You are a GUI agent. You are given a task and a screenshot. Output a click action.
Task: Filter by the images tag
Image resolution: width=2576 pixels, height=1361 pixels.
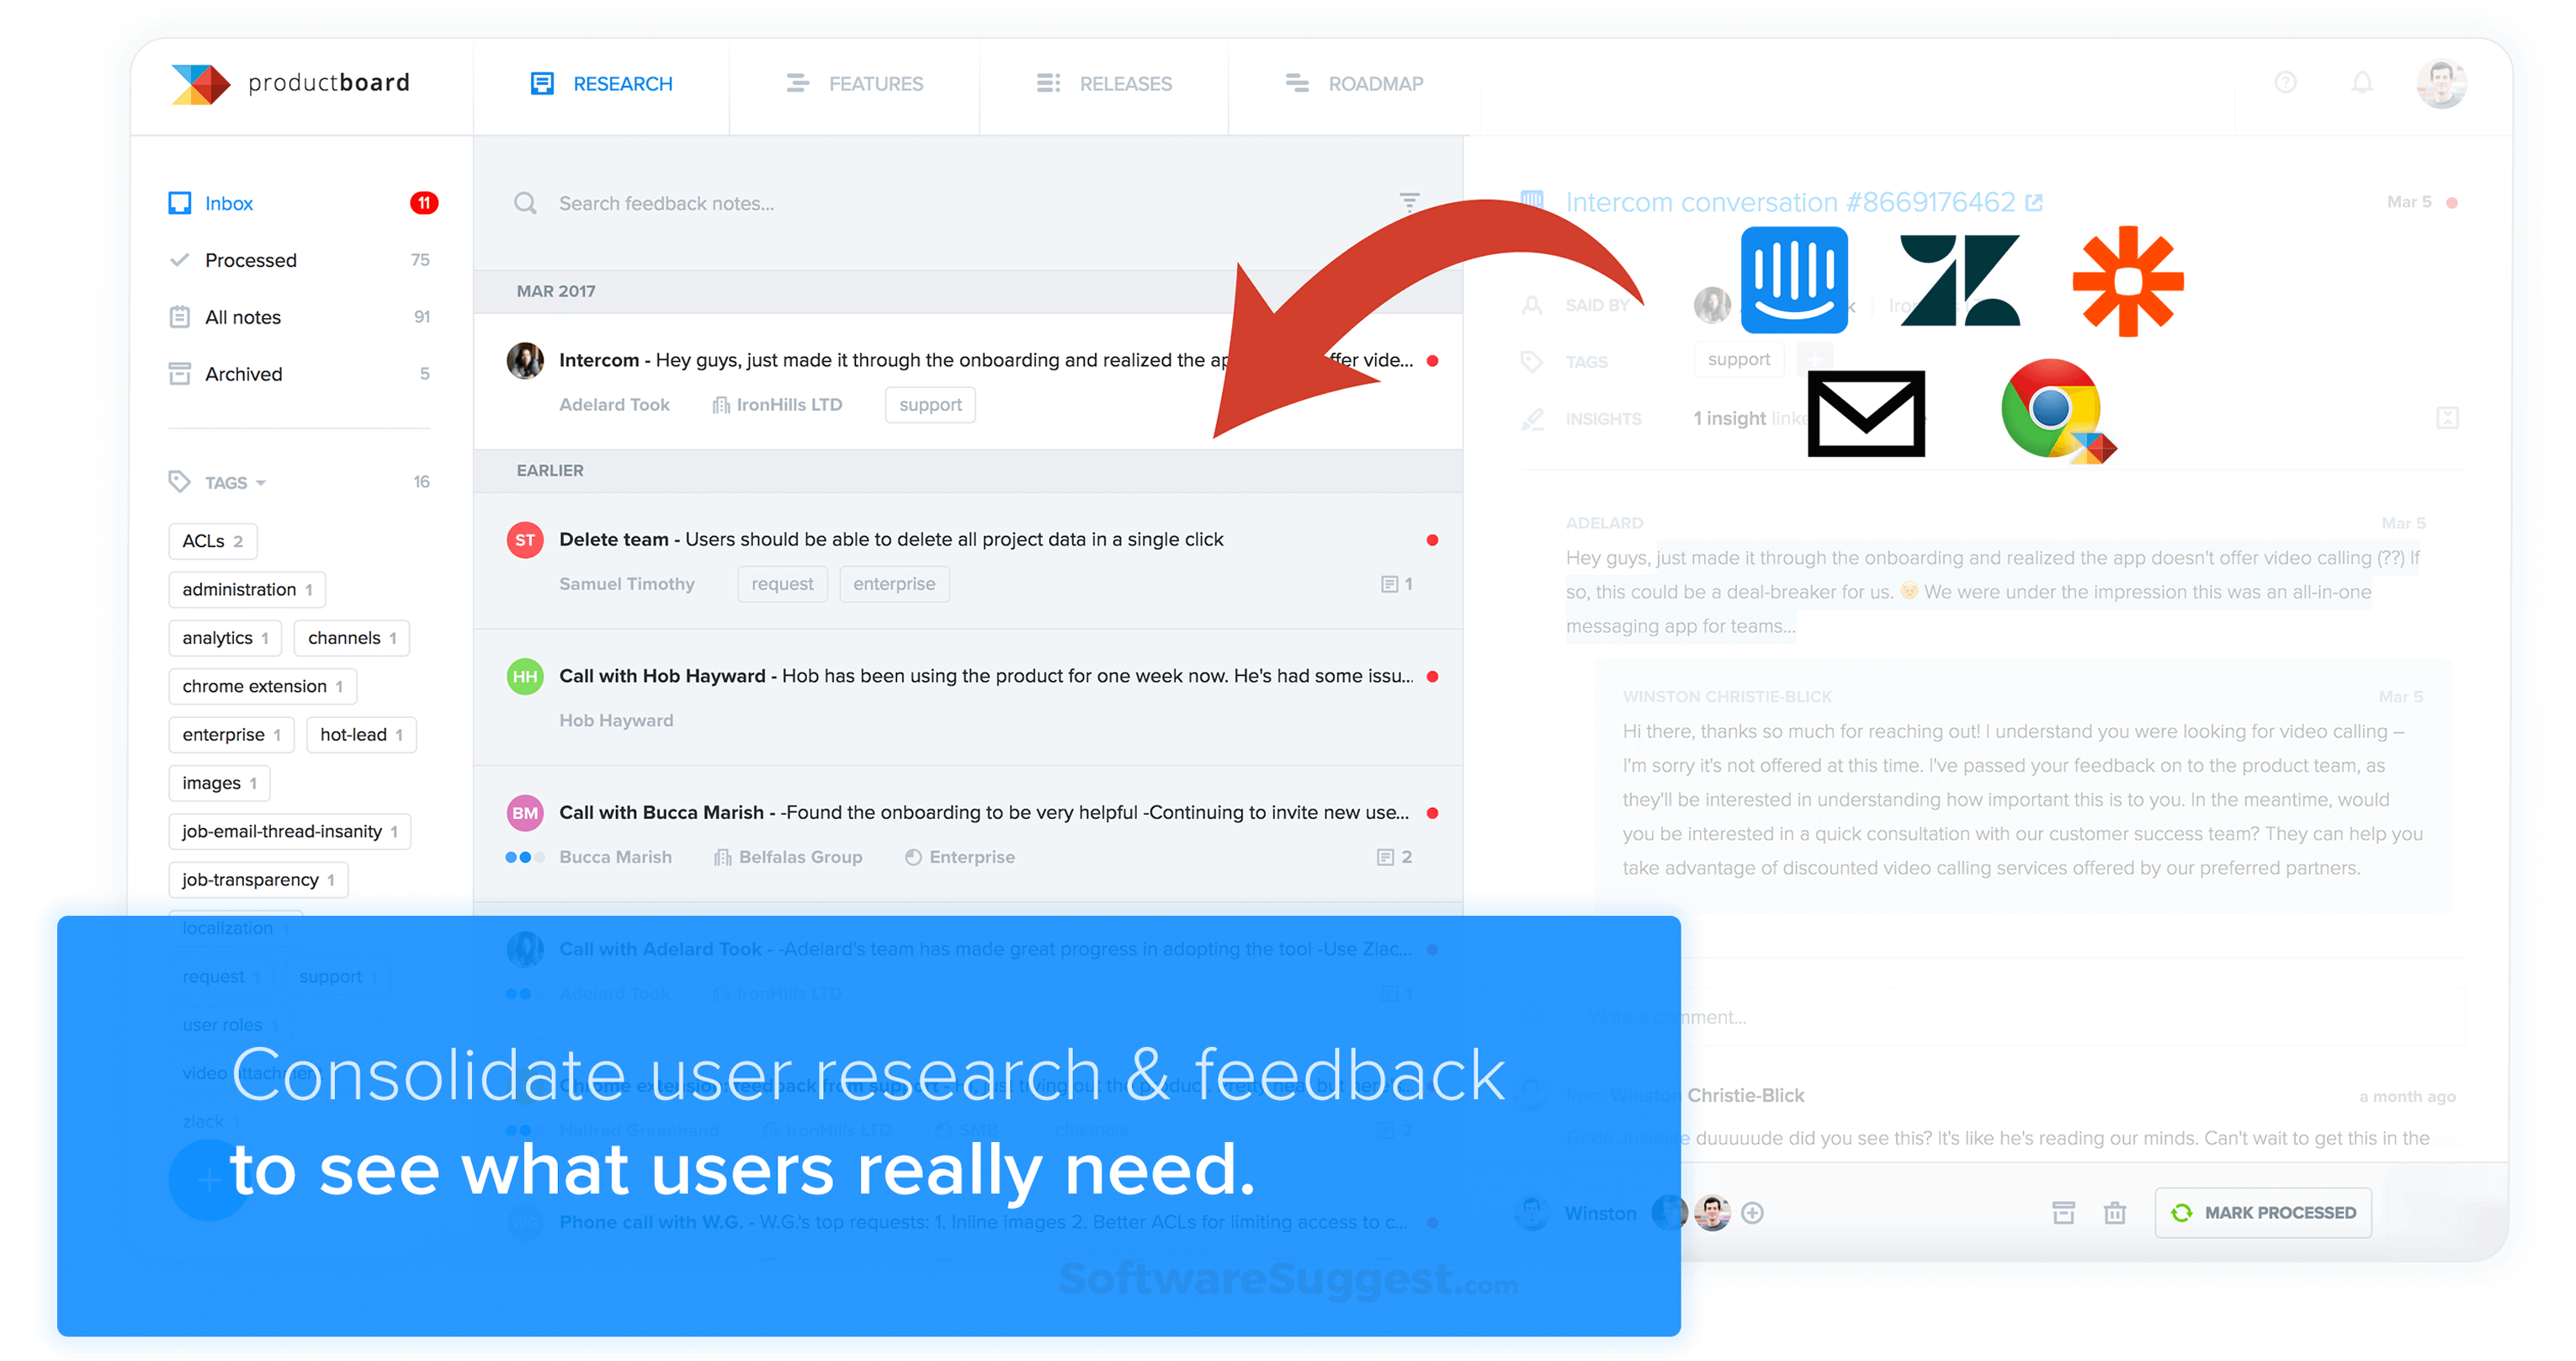(x=219, y=783)
